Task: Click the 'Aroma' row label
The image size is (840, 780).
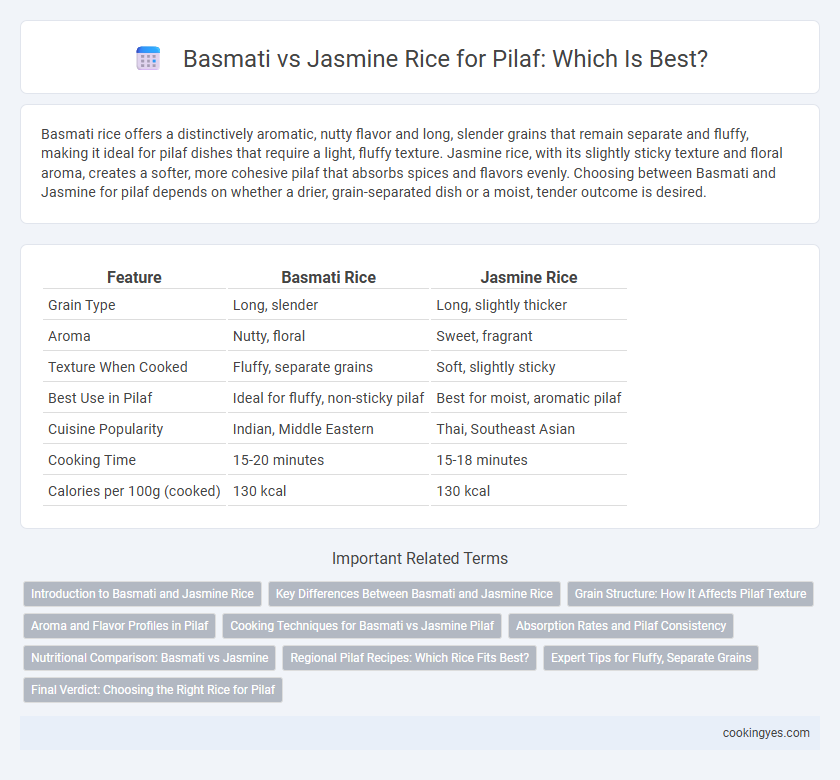Action: (69, 336)
